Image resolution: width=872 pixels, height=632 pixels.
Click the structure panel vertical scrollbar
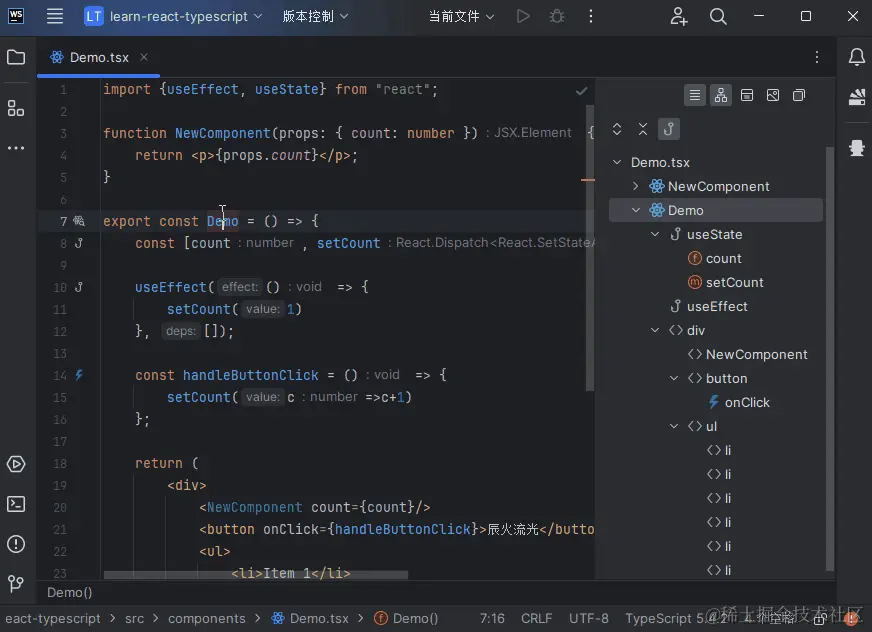[830, 359]
